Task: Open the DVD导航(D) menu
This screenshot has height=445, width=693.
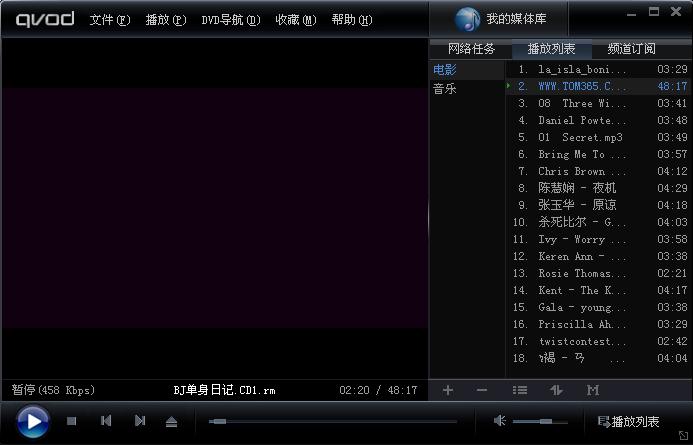Action: point(230,20)
